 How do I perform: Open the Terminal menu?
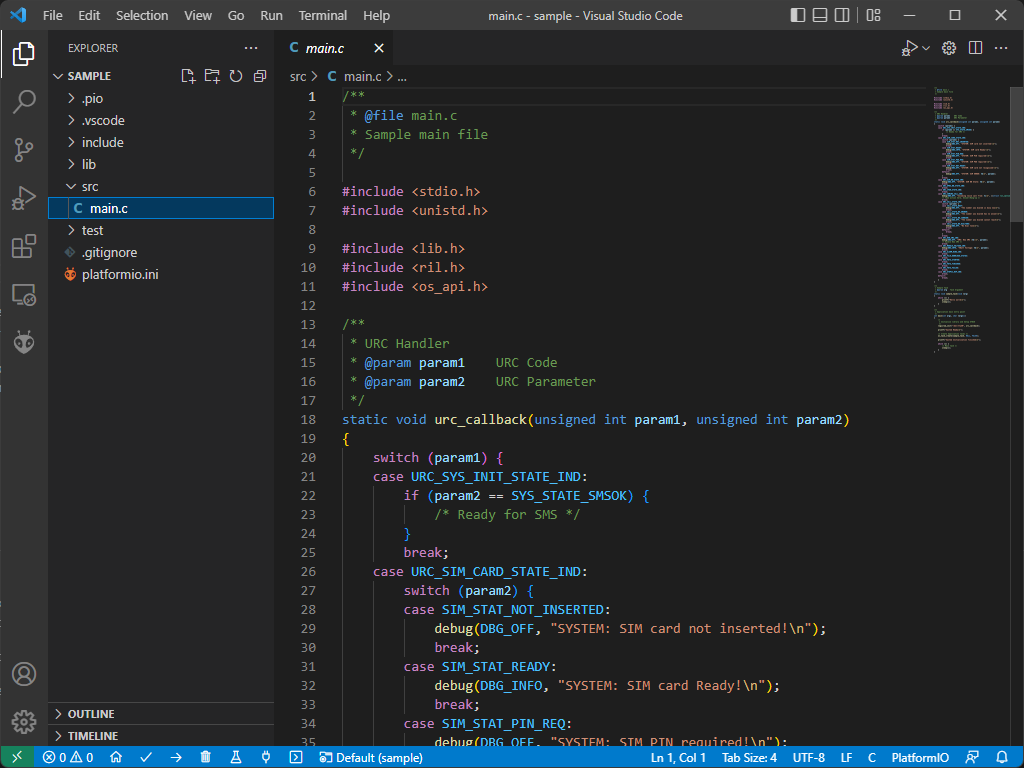click(323, 15)
